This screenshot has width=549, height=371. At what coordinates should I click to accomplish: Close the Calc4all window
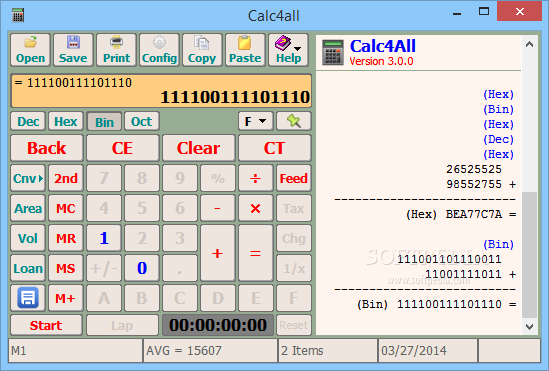click(520, 12)
